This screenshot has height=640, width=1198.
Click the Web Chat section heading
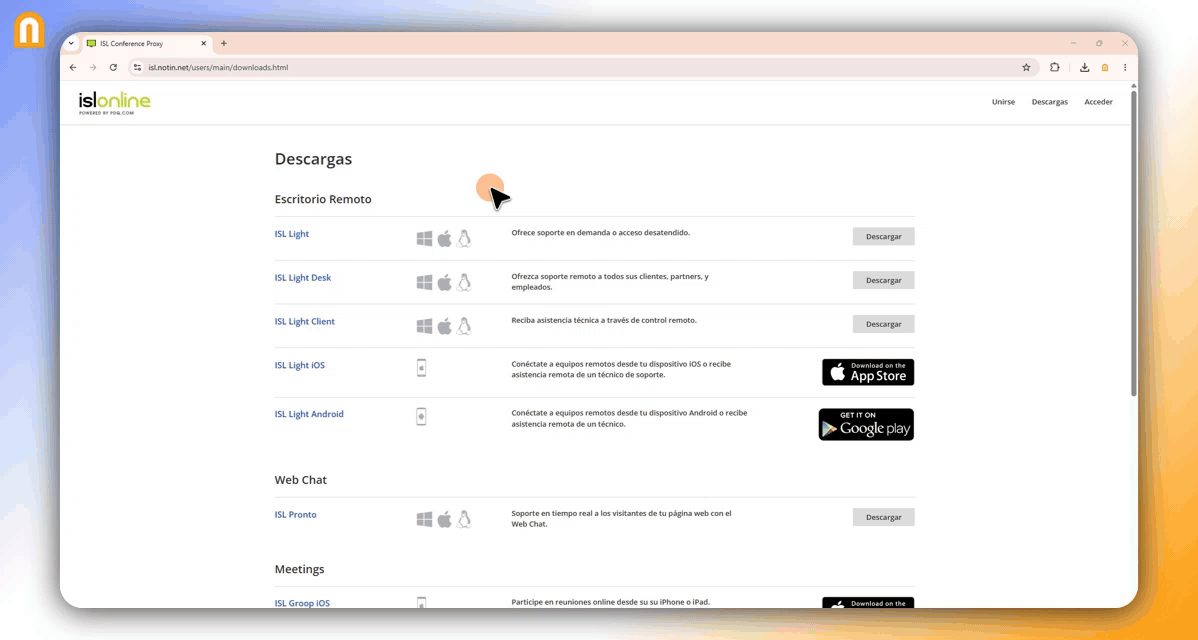(300, 480)
